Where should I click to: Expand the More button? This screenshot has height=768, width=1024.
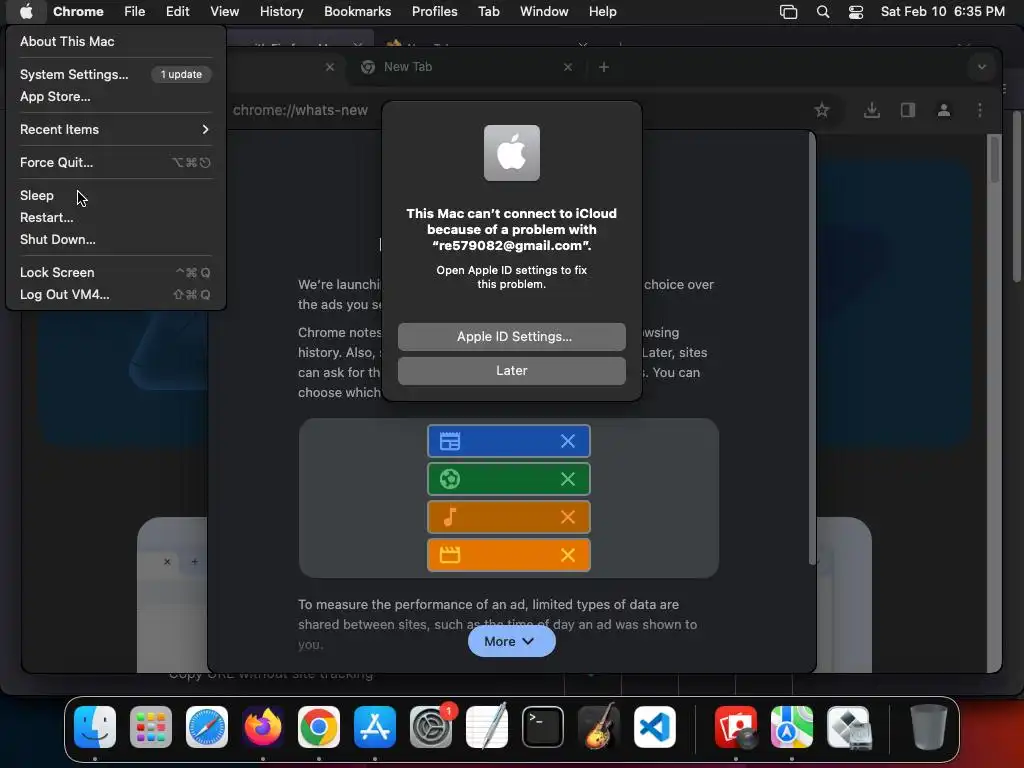511,641
